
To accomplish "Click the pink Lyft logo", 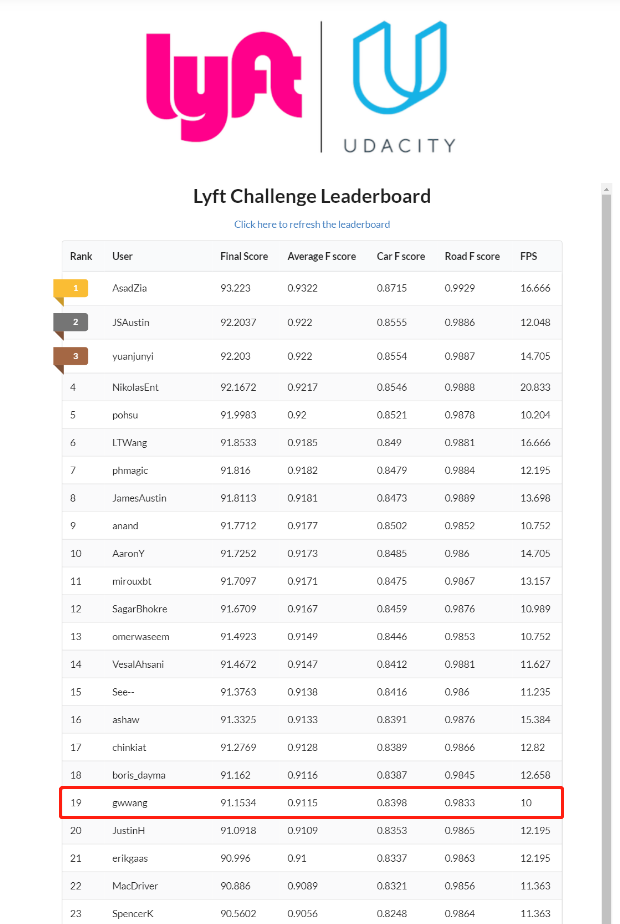I will click(x=224, y=87).
